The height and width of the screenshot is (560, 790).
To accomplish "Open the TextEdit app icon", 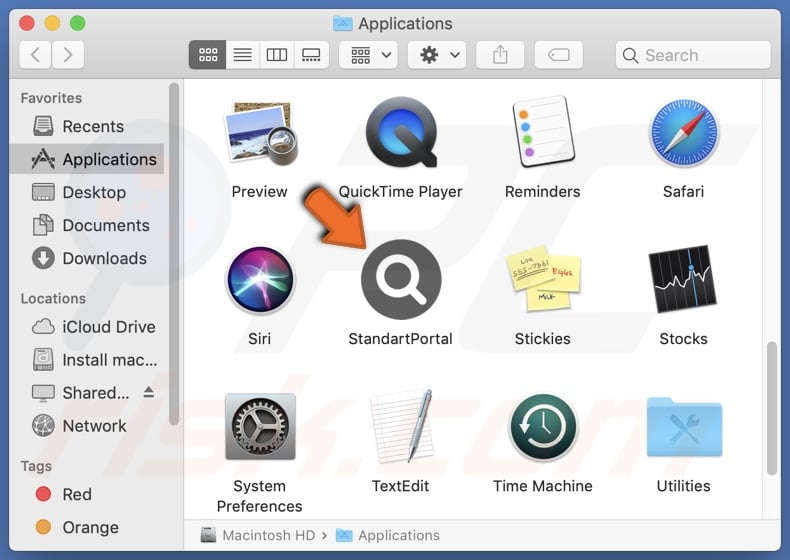I will click(402, 426).
